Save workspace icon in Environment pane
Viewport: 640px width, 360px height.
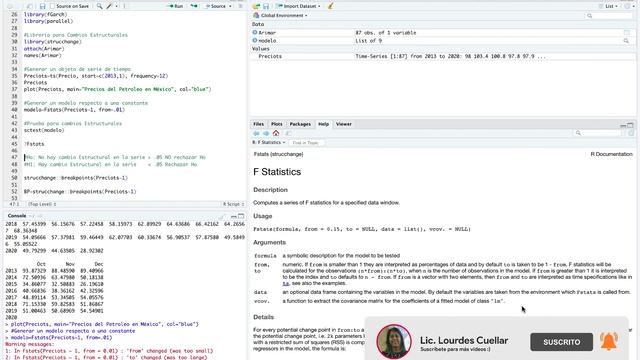point(266,6)
